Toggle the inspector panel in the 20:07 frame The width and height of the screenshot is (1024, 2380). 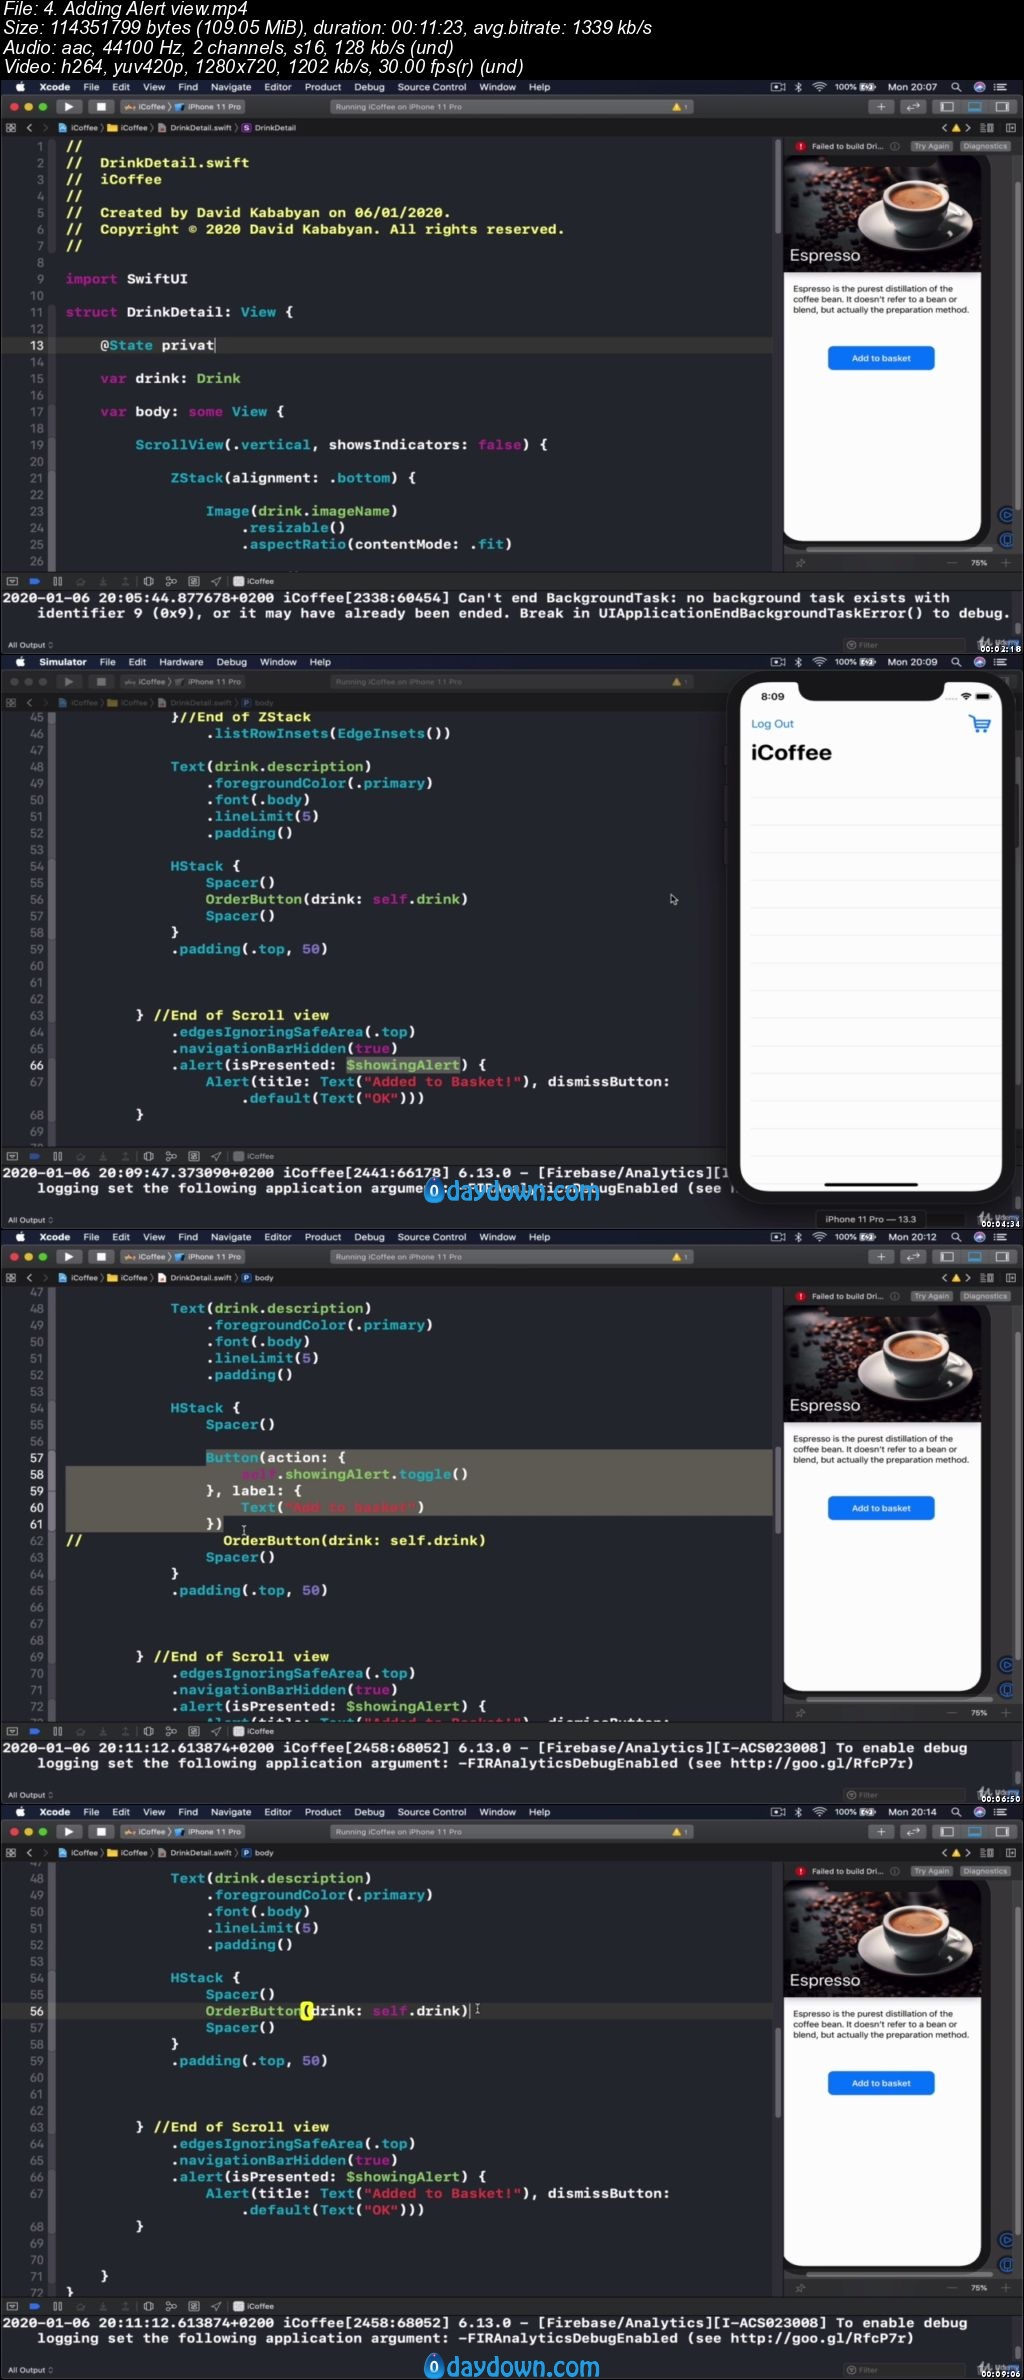(1002, 107)
